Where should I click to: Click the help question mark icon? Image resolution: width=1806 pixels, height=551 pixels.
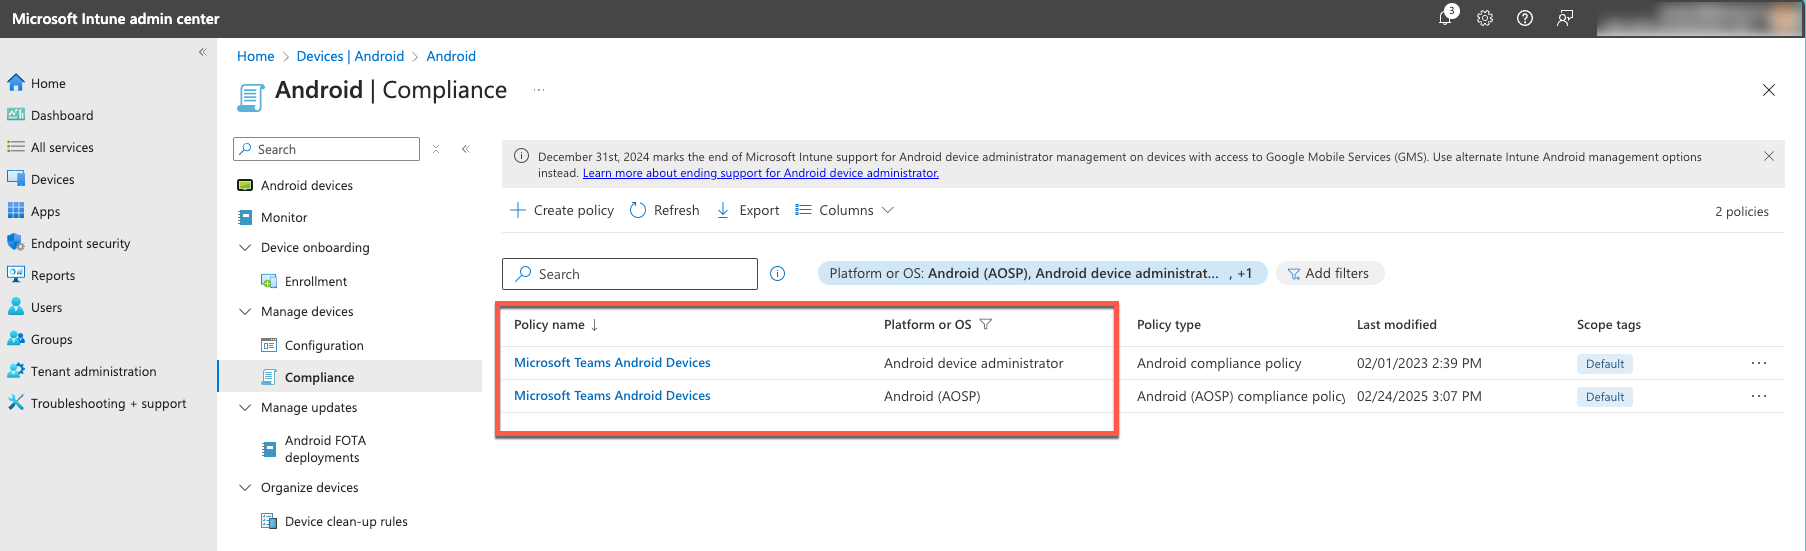coord(1525,18)
